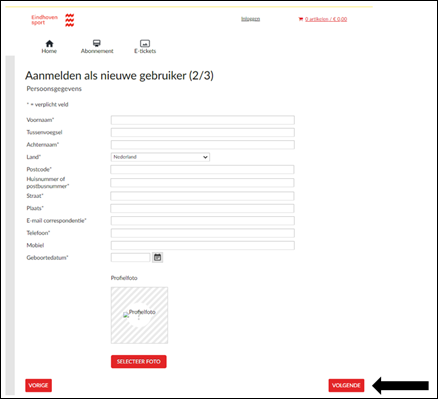Open the calendar picker for Geboortedatum
Screen dimensions: 438x399
(x=157, y=257)
